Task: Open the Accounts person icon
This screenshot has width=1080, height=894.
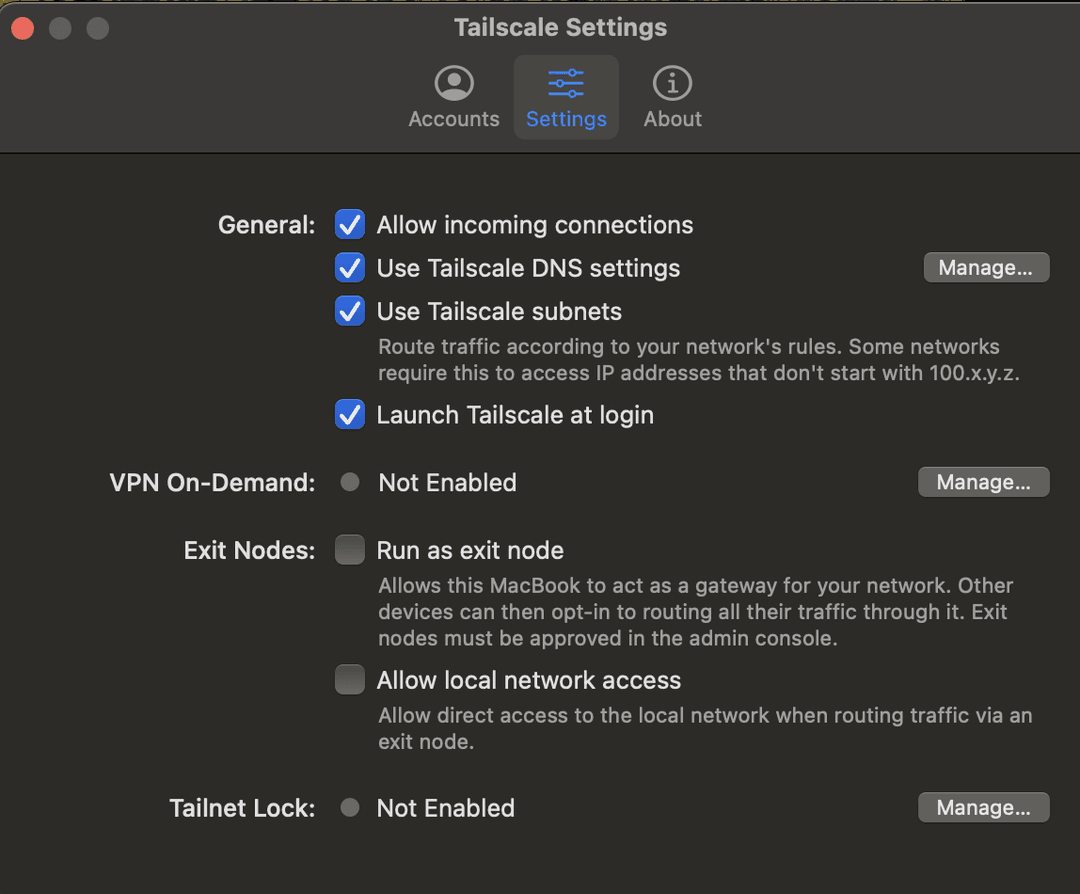Action: (454, 83)
